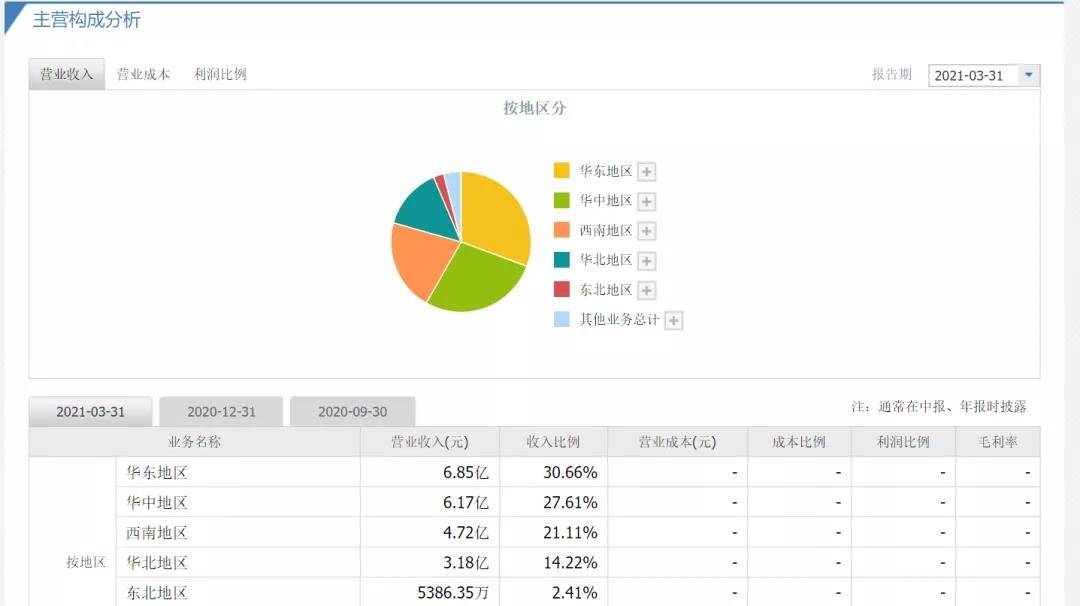
Task: Open the 利润比例 tab
Action: click(x=220, y=74)
